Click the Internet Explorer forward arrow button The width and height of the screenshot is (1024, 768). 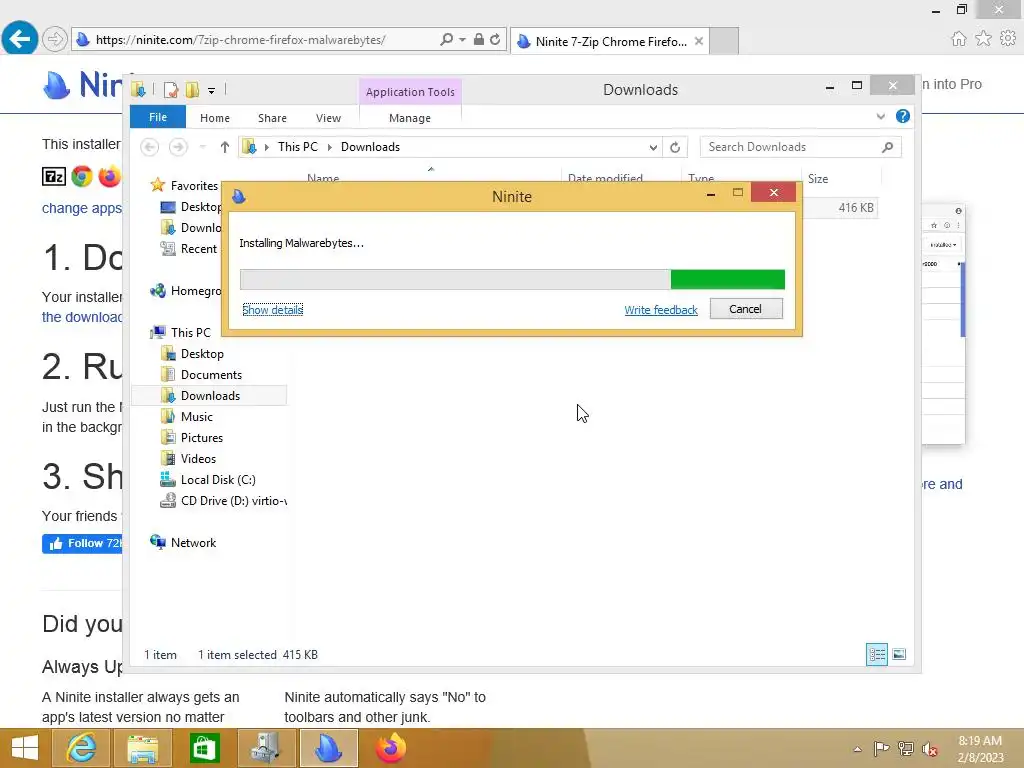[x=55, y=39]
